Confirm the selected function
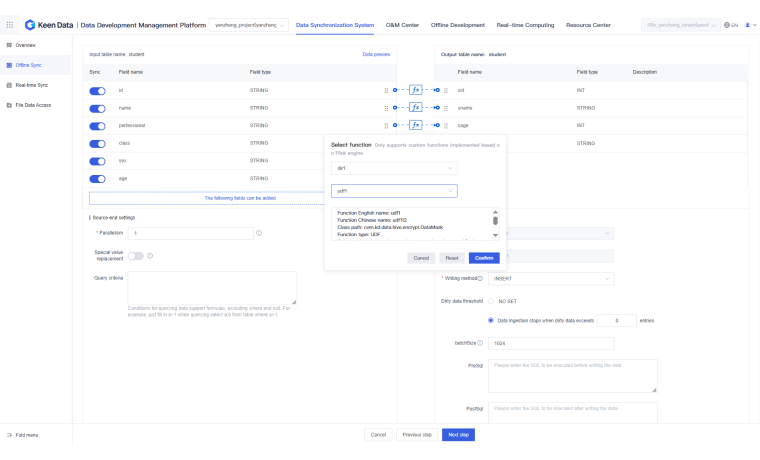Viewport: 760px width, 460px height. click(x=483, y=258)
